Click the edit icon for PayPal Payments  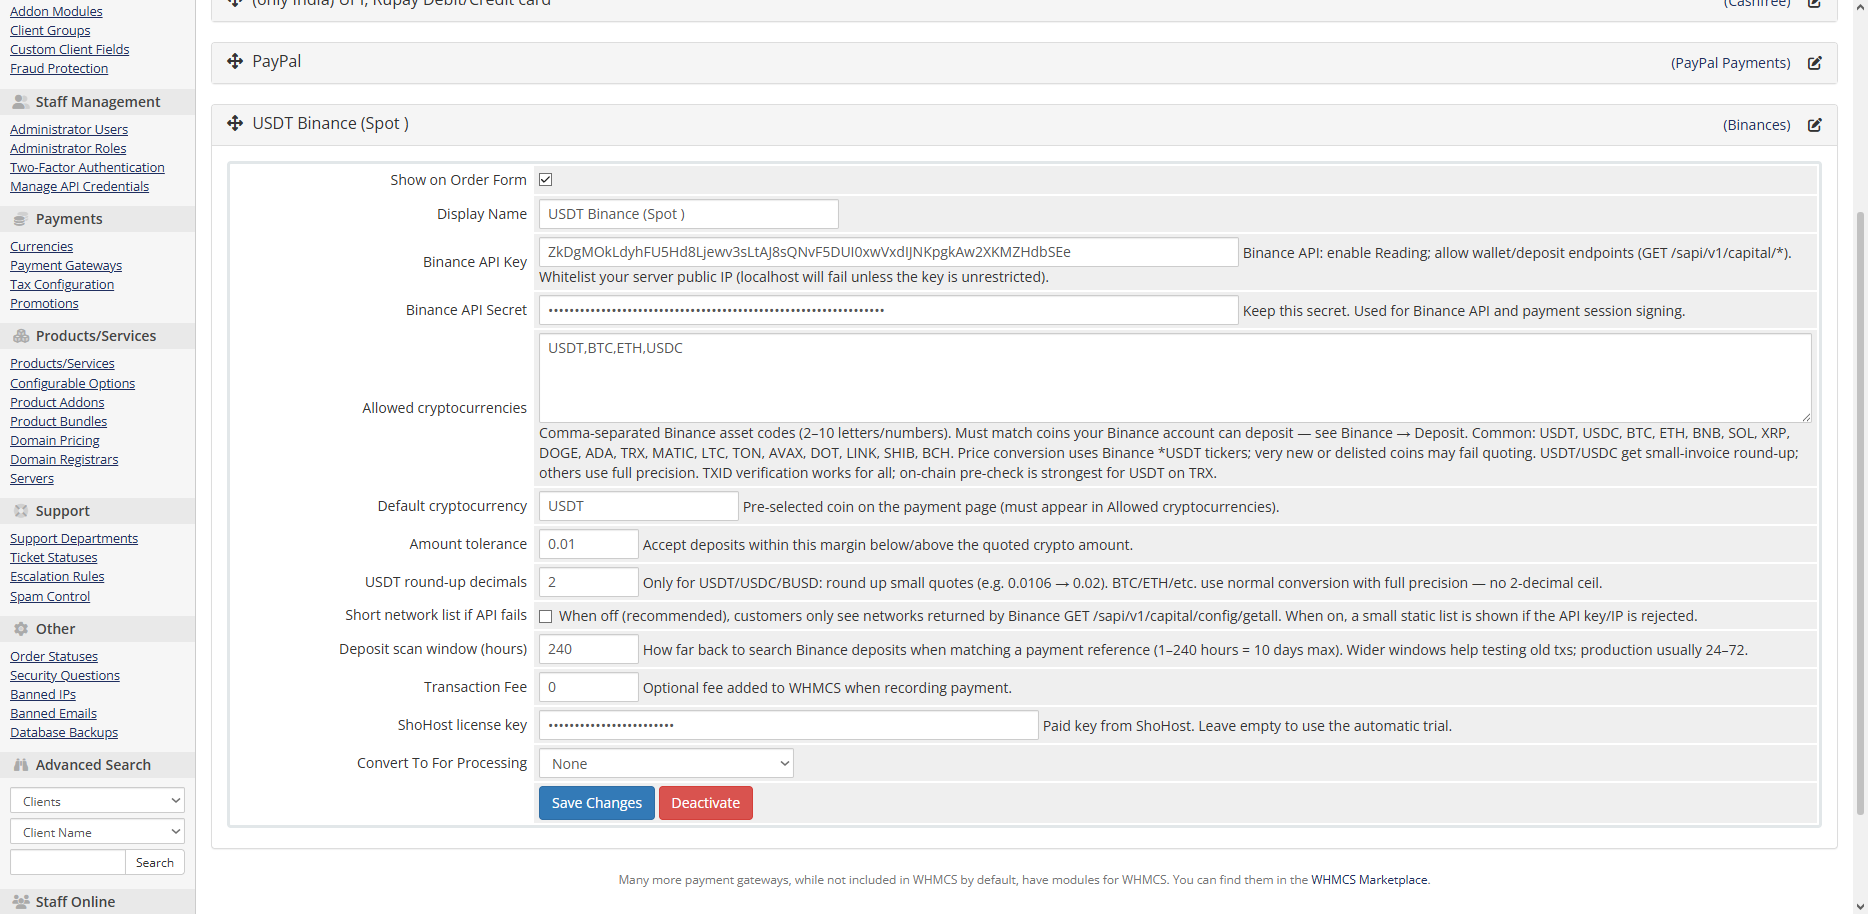[1814, 63]
